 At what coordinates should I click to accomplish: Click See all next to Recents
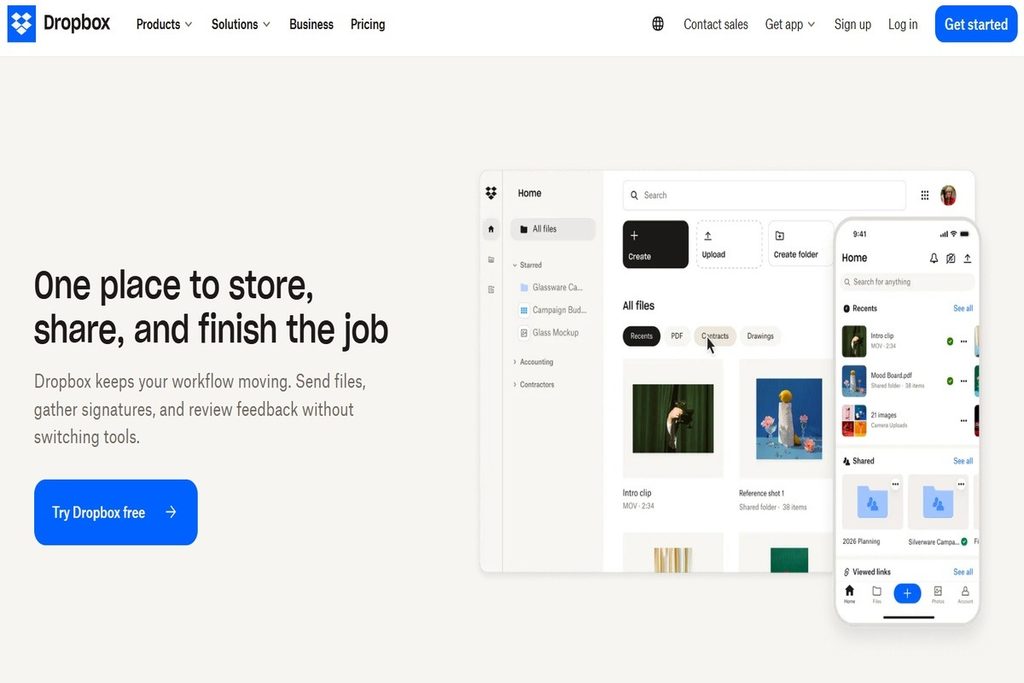[x=963, y=308]
